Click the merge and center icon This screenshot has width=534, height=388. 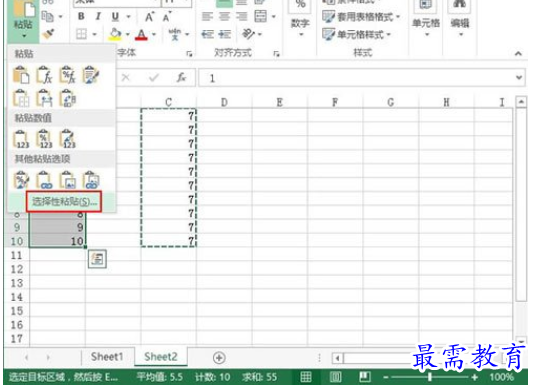(x=261, y=16)
